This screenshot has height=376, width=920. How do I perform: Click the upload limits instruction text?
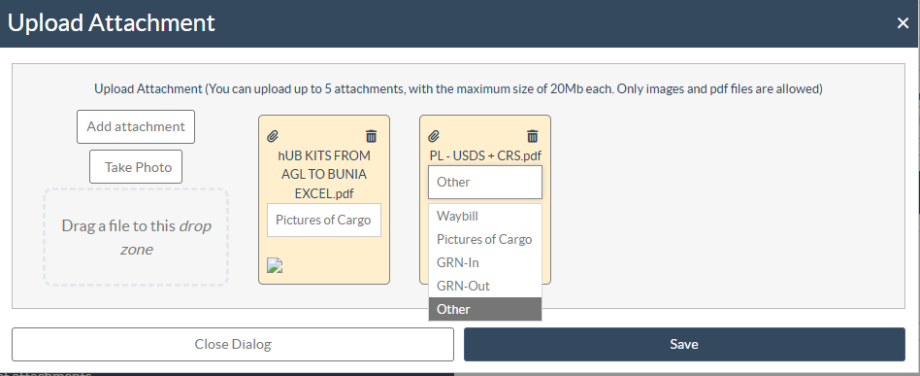(x=458, y=89)
